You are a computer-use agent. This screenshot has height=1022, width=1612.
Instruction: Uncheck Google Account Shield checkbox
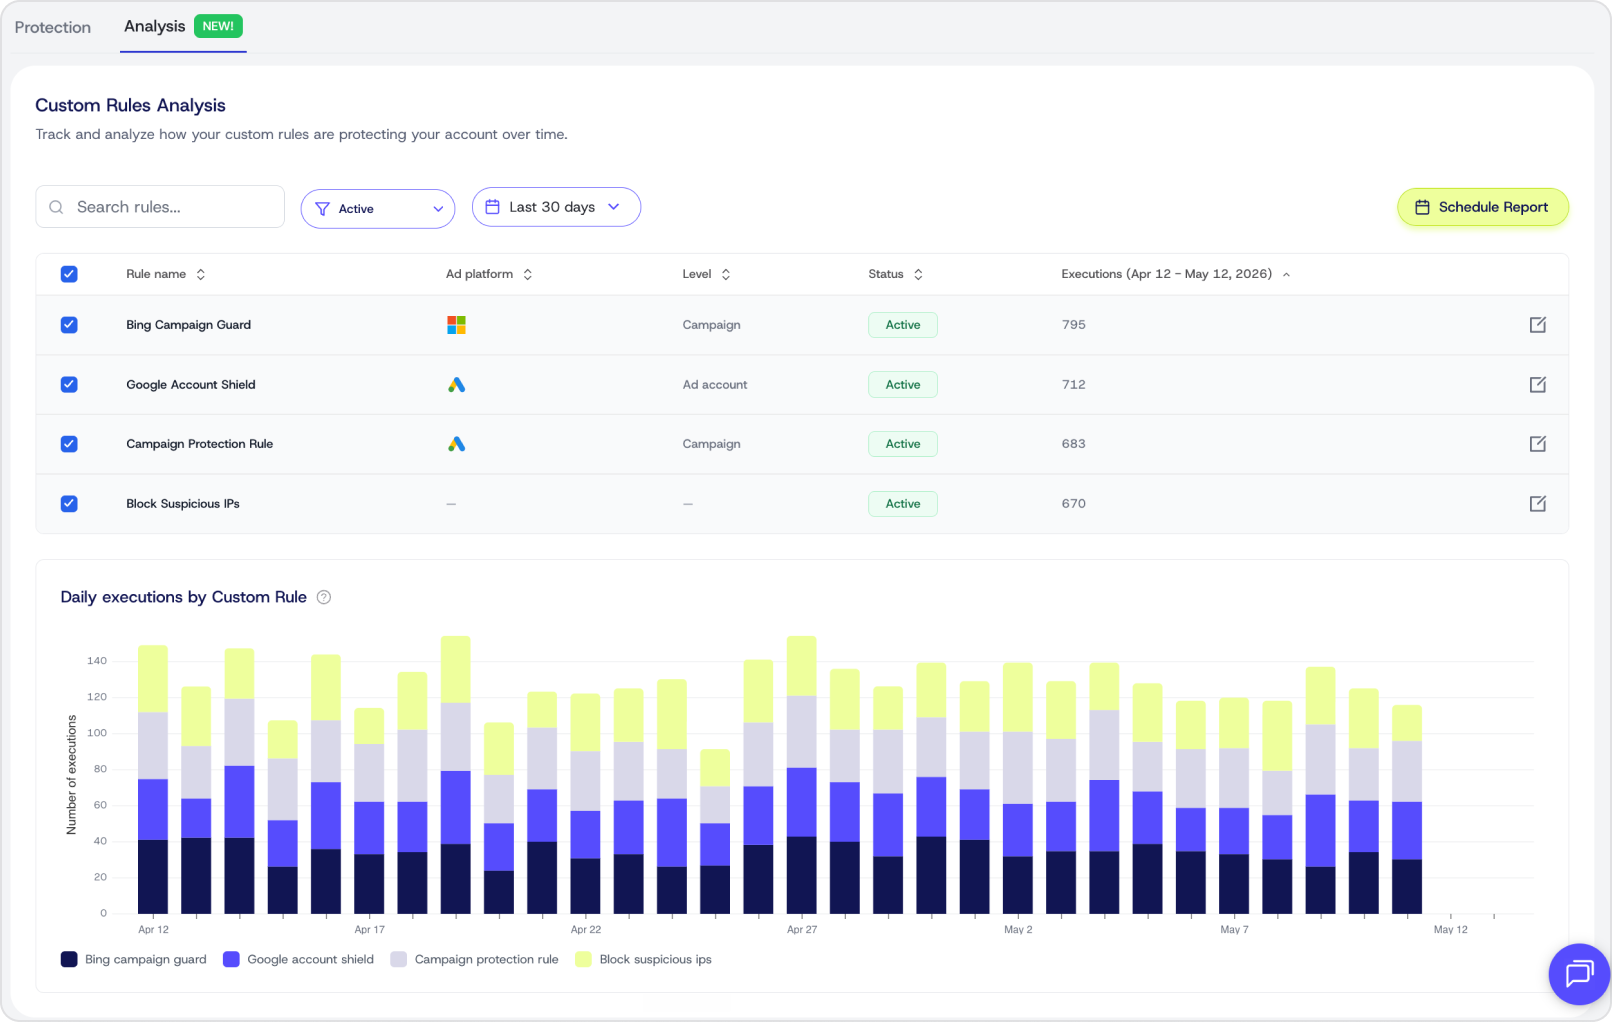pos(69,385)
